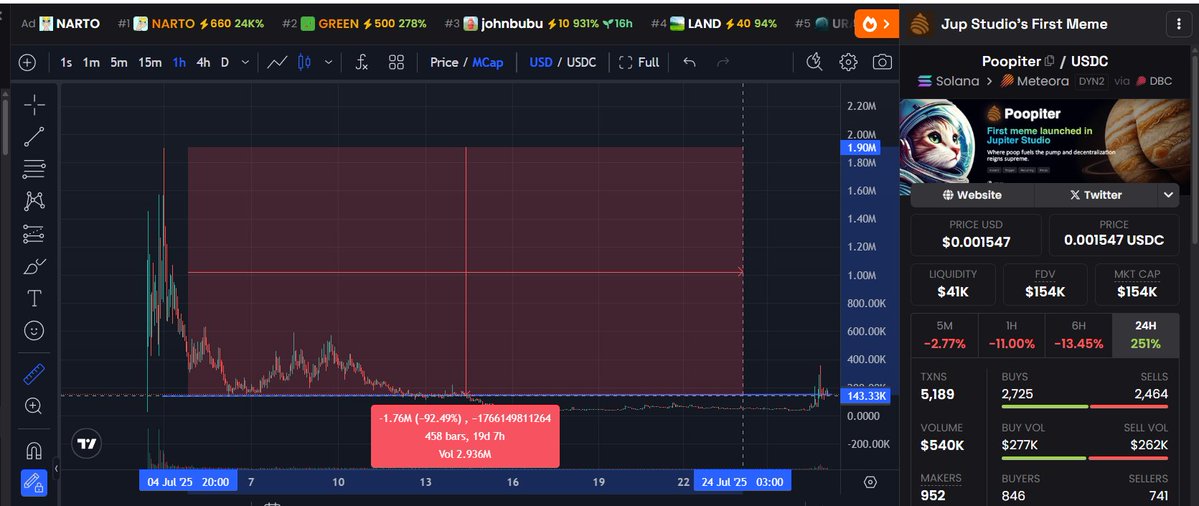Open the emoji sticker tool

[34, 330]
